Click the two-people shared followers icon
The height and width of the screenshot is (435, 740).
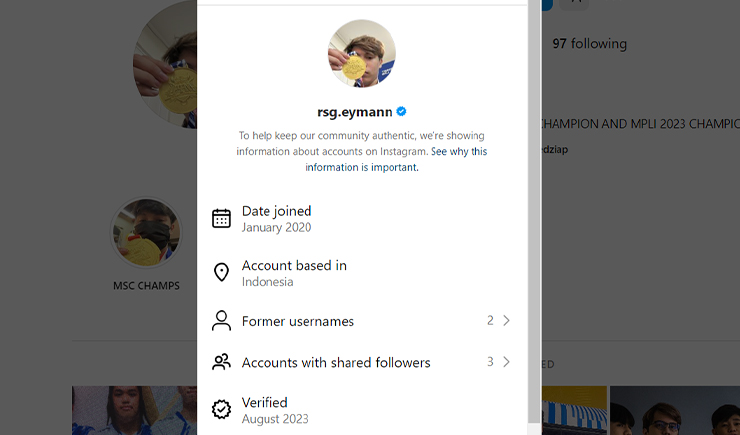pos(221,362)
